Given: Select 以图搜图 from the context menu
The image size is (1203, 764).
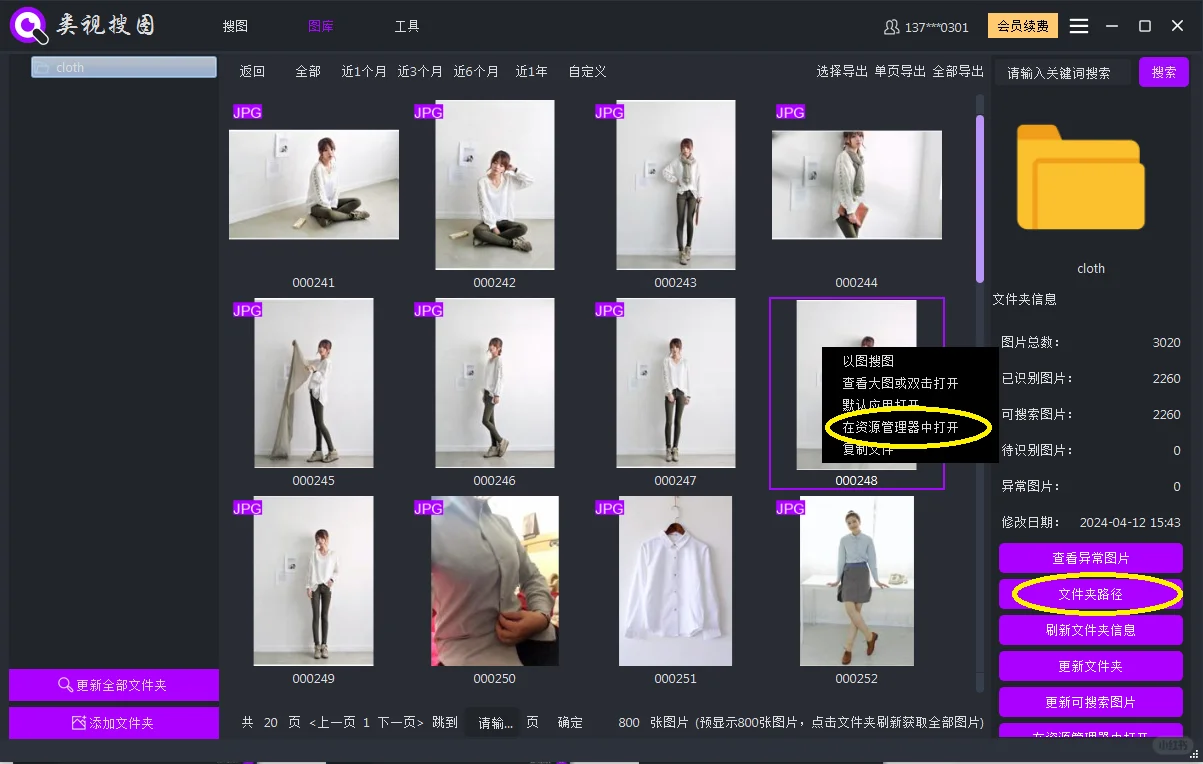Looking at the screenshot, I should coord(869,361).
